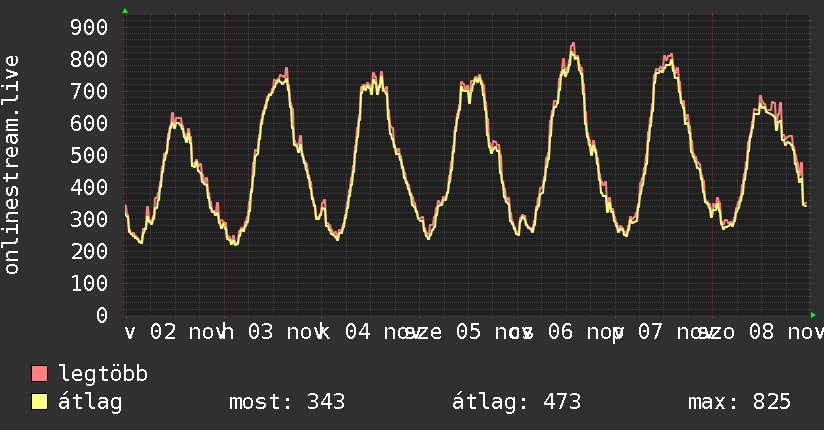Click the x-axis date '08 nov'
The height and width of the screenshot is (430, 824).
click(x=786, y=332)
